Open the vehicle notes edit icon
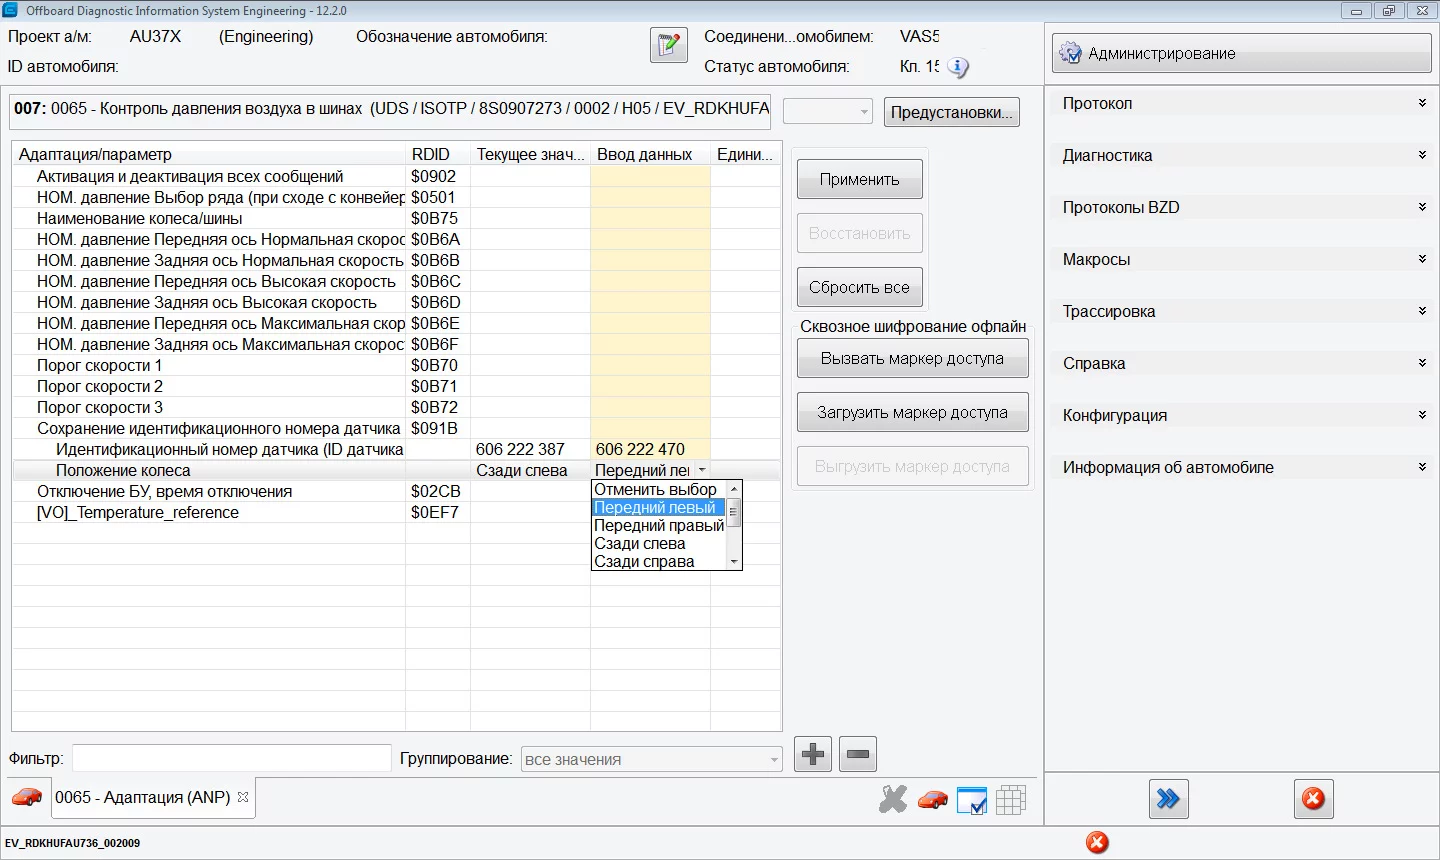The image size is (1440, 860). pyautogui.click(x=668, y=46)
